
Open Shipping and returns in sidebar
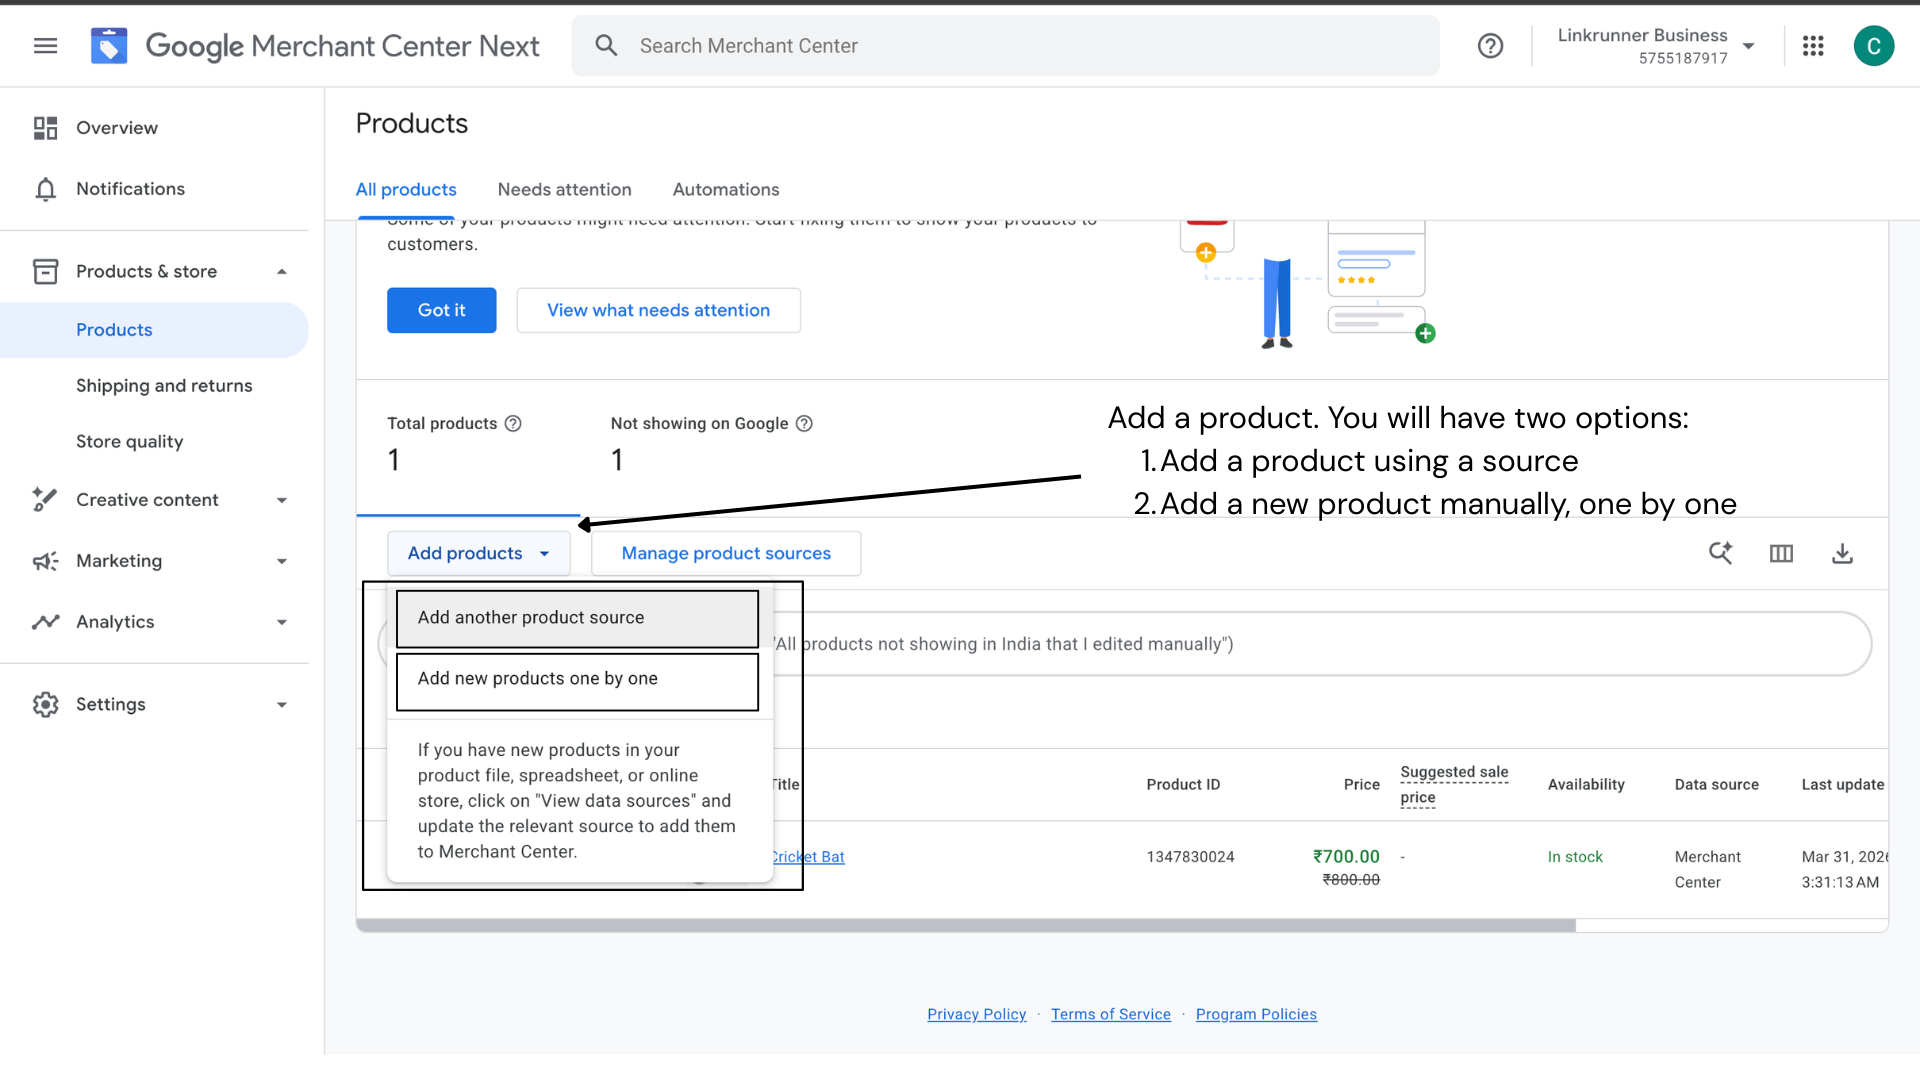point(164,386)
